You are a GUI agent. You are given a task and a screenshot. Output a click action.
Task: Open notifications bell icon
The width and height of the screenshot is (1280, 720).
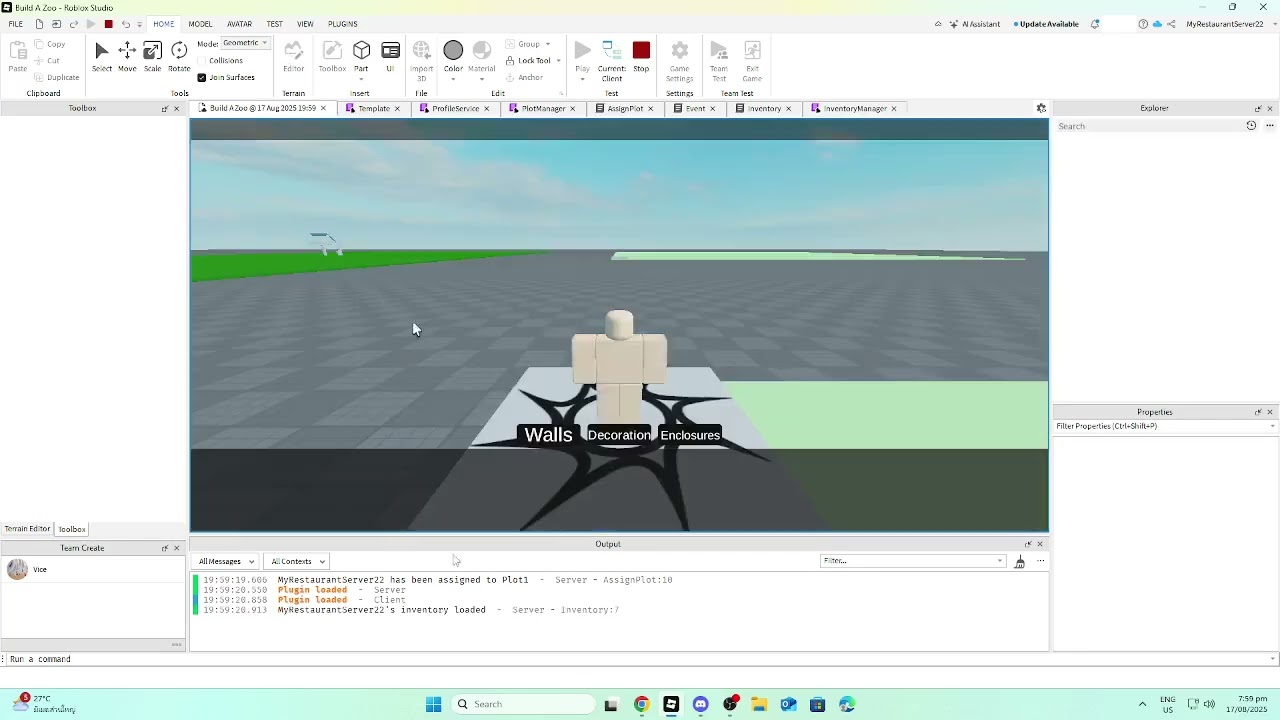(x=1095, y=24)
